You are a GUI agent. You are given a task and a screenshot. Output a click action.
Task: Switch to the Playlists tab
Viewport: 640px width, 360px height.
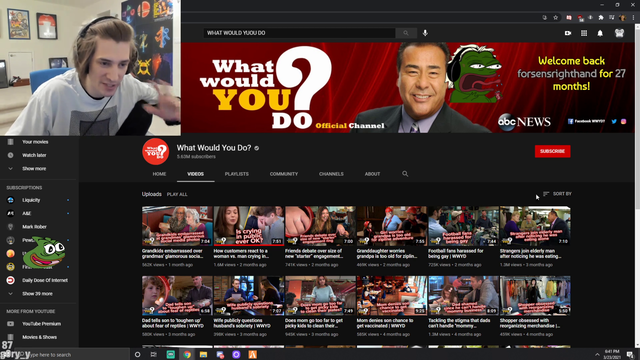tap(237, 174)
